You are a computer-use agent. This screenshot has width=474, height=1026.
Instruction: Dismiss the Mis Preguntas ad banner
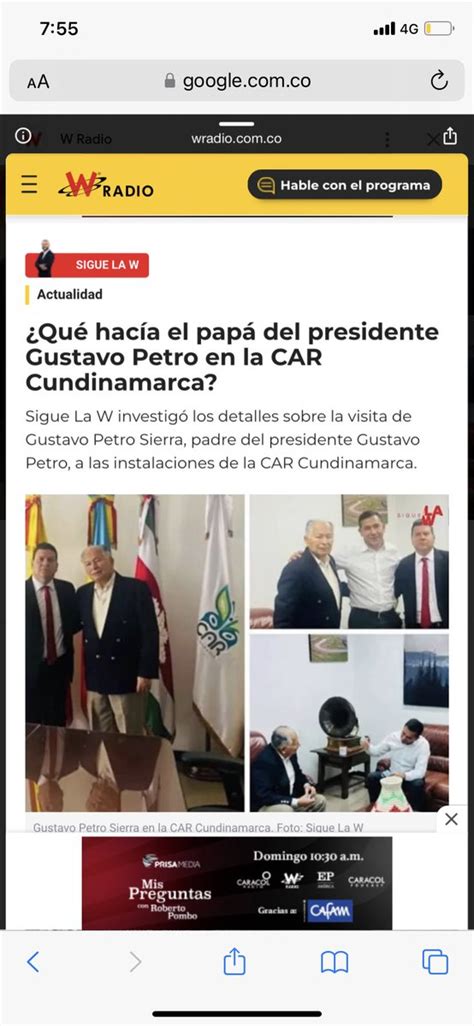pyautogui.click(x=451, y=819)
